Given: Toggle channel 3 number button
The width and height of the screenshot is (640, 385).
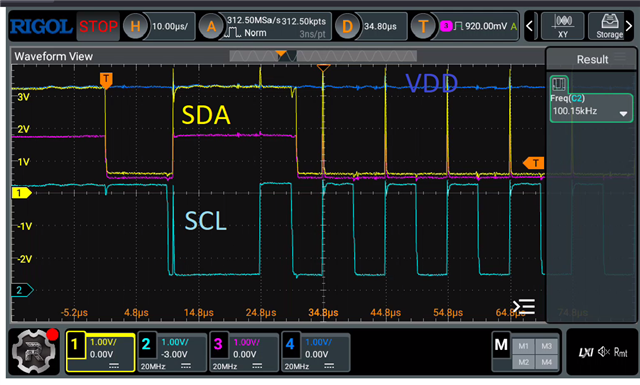Looking at the screenshot, I should 218,345.
